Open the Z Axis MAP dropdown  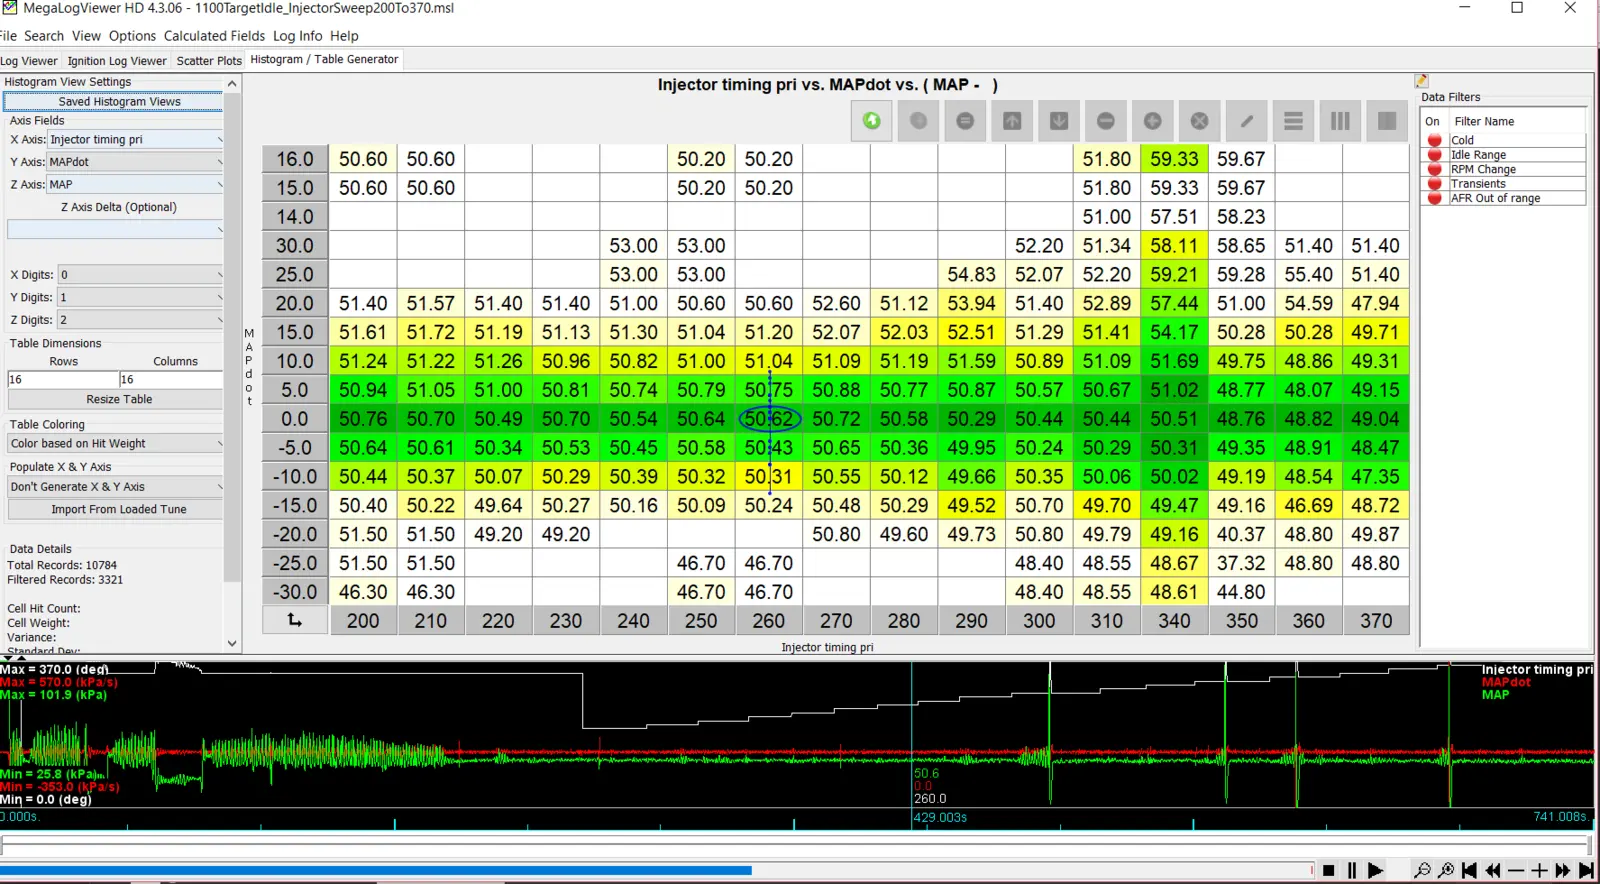pos(135,184)
